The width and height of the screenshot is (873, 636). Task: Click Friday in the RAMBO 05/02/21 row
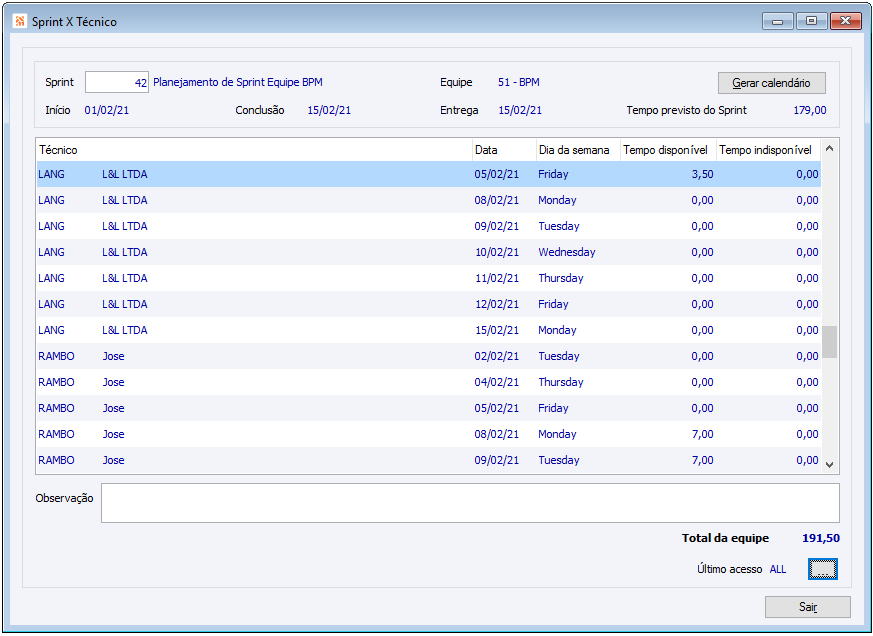click(553, 408)
